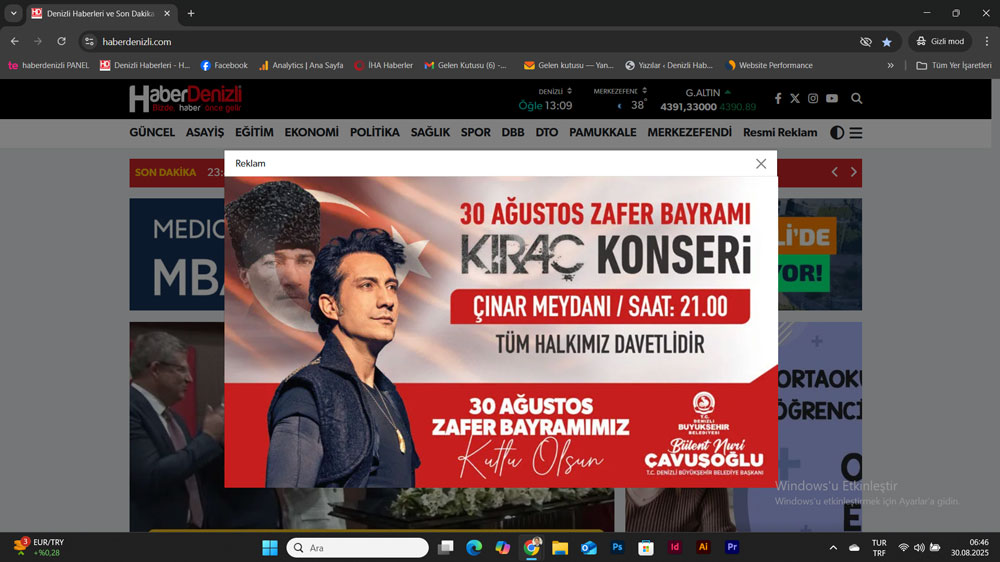The width and height of the screenshot is (1000, 562).
Task: Bookmark this page with the star icon
Action: 887,42
